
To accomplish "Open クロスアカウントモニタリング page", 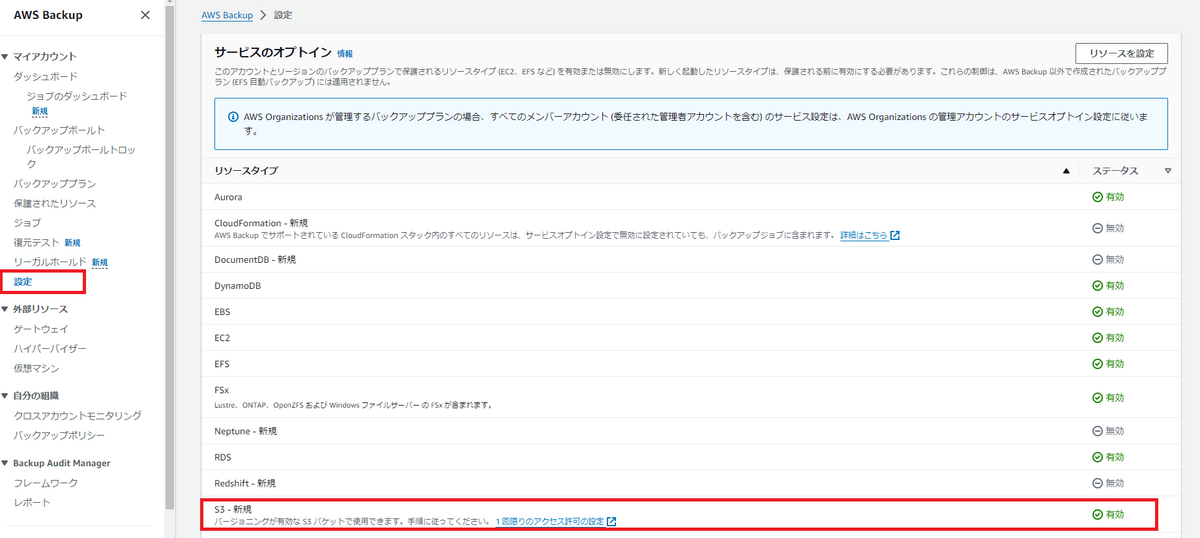I will 77,415.
